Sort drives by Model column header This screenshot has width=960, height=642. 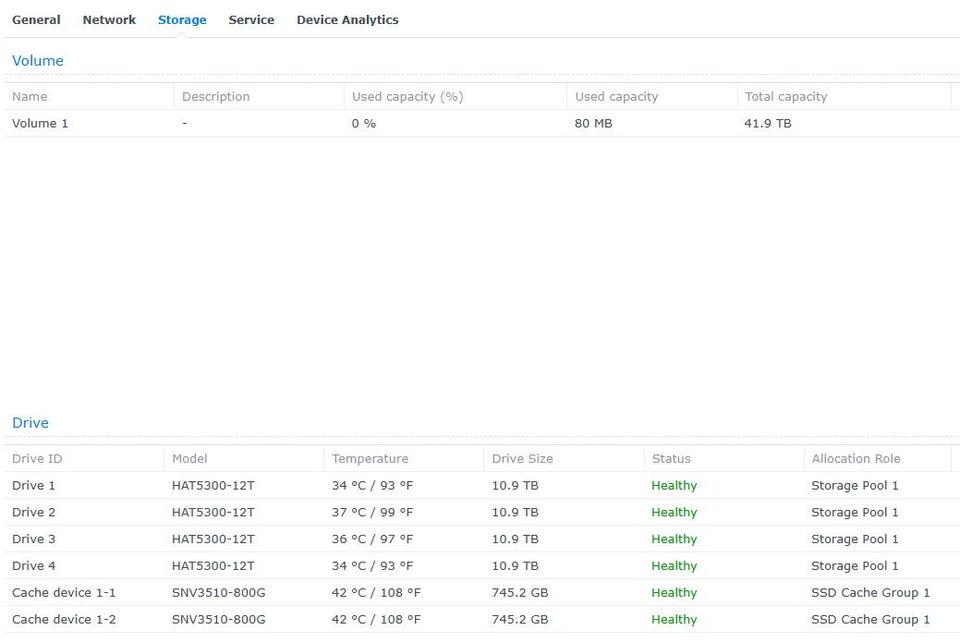pos(190,459)
